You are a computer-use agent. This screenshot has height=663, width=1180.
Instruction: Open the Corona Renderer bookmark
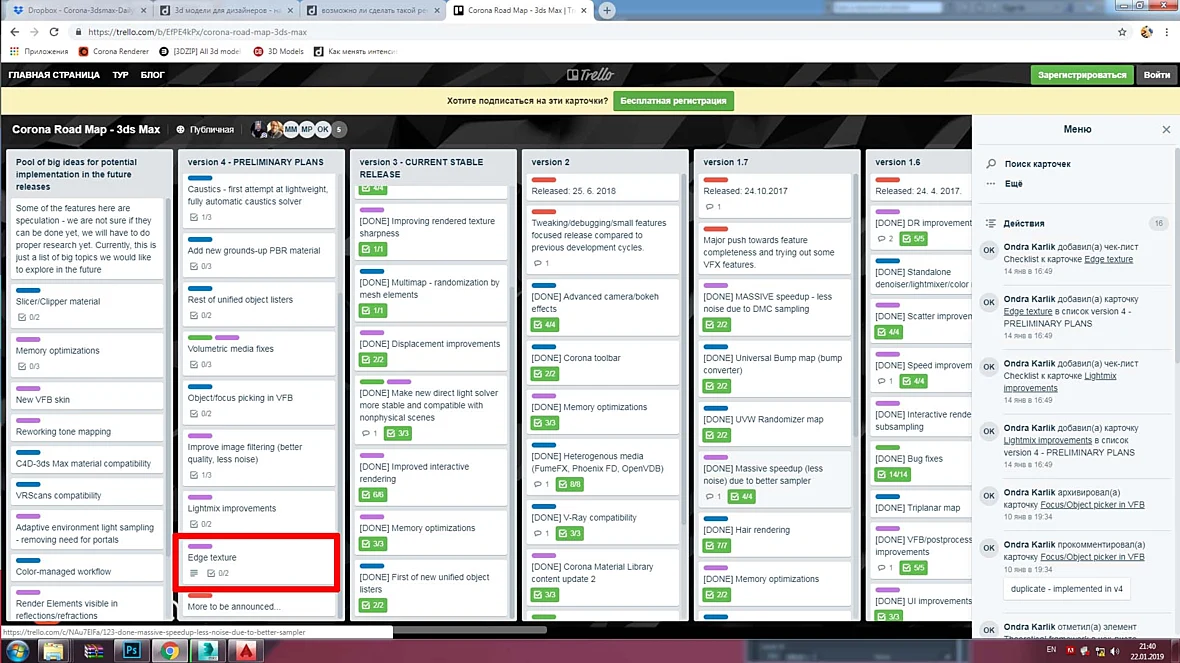(x=114, y=51)
